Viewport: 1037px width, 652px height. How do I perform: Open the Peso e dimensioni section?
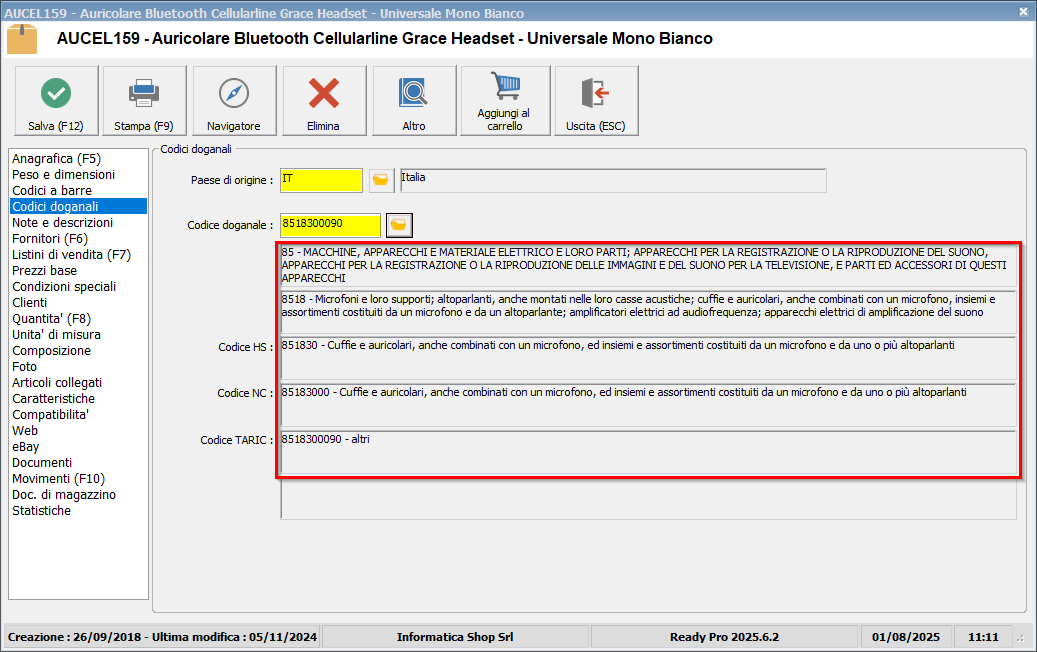click(x=63, y=175)
